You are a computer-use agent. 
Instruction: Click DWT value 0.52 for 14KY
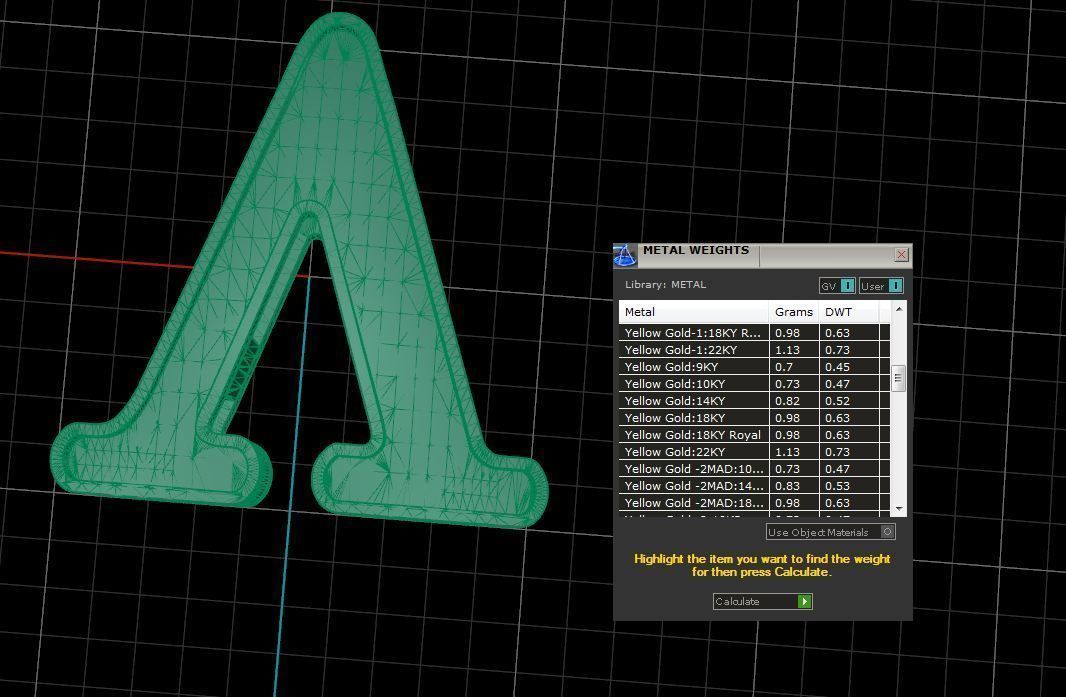click(x=838, y=401)
